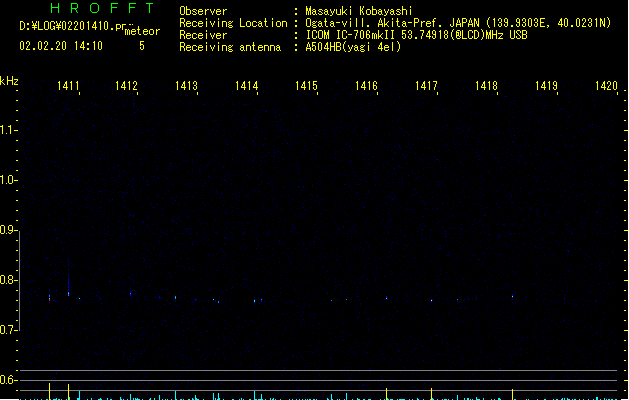Click the Receiver label
Screen dimensions: 629x400
coord(203,35)
